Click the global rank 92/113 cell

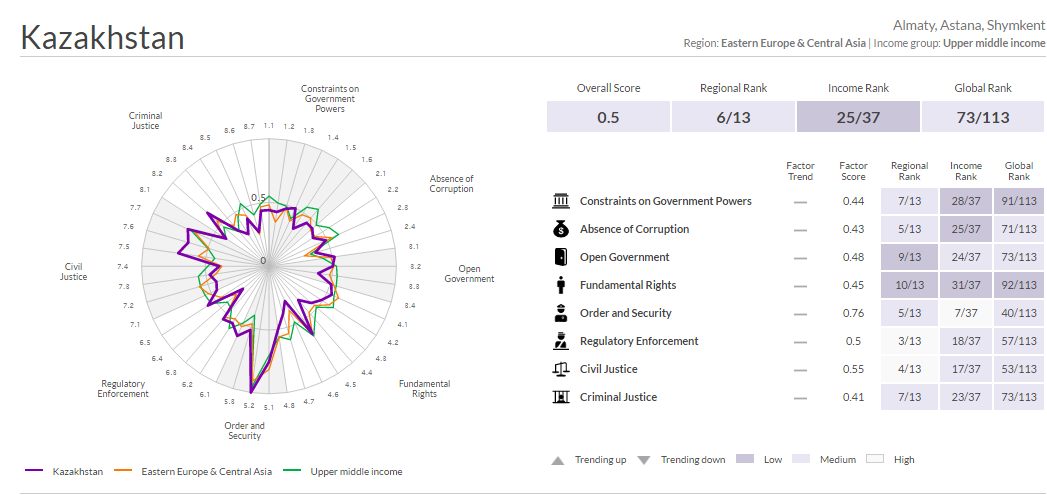click(1019, 285)
